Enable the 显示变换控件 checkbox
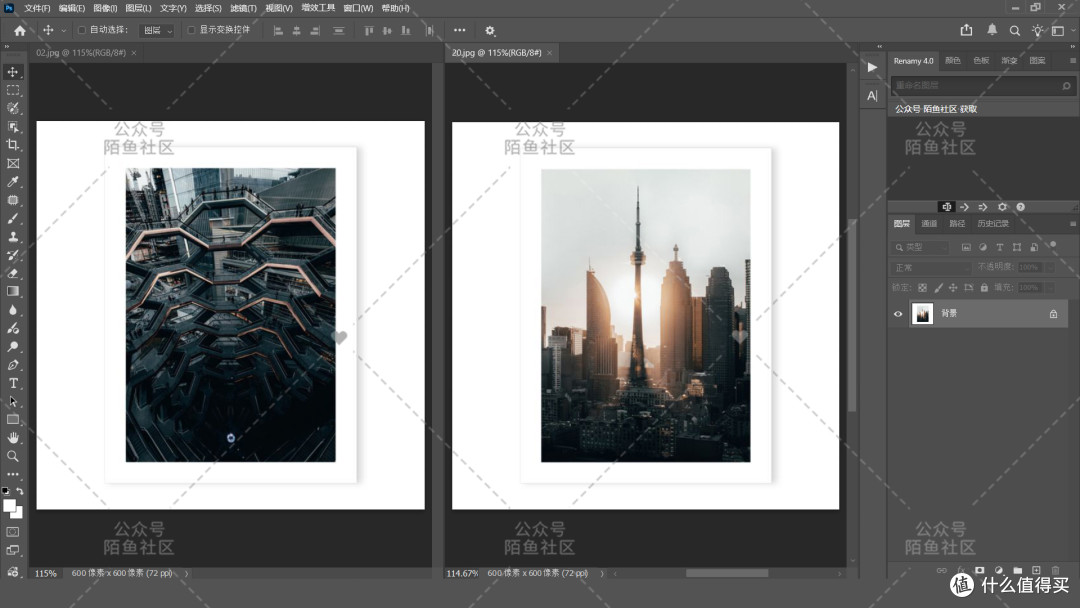The height and width of the screenshot is (608, 1080). click(x=191, y=30)
